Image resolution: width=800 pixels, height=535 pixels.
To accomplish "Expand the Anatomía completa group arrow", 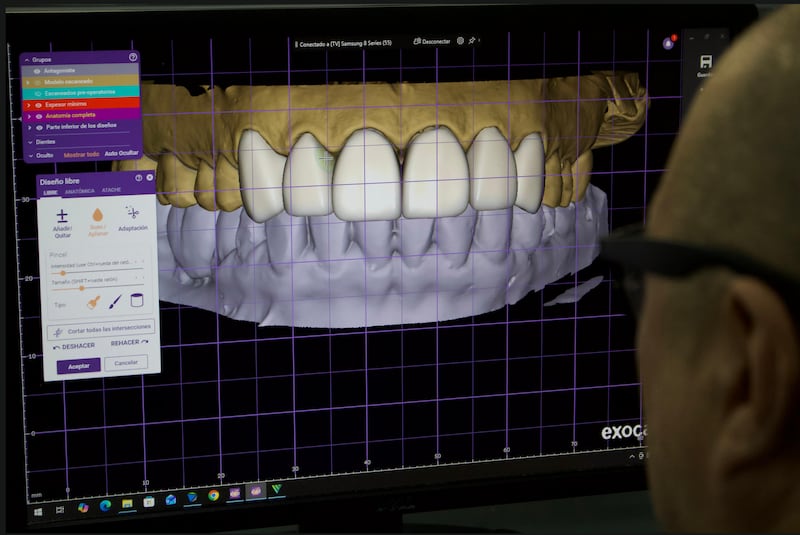I will pyautogui.click(x=29, y=117).
